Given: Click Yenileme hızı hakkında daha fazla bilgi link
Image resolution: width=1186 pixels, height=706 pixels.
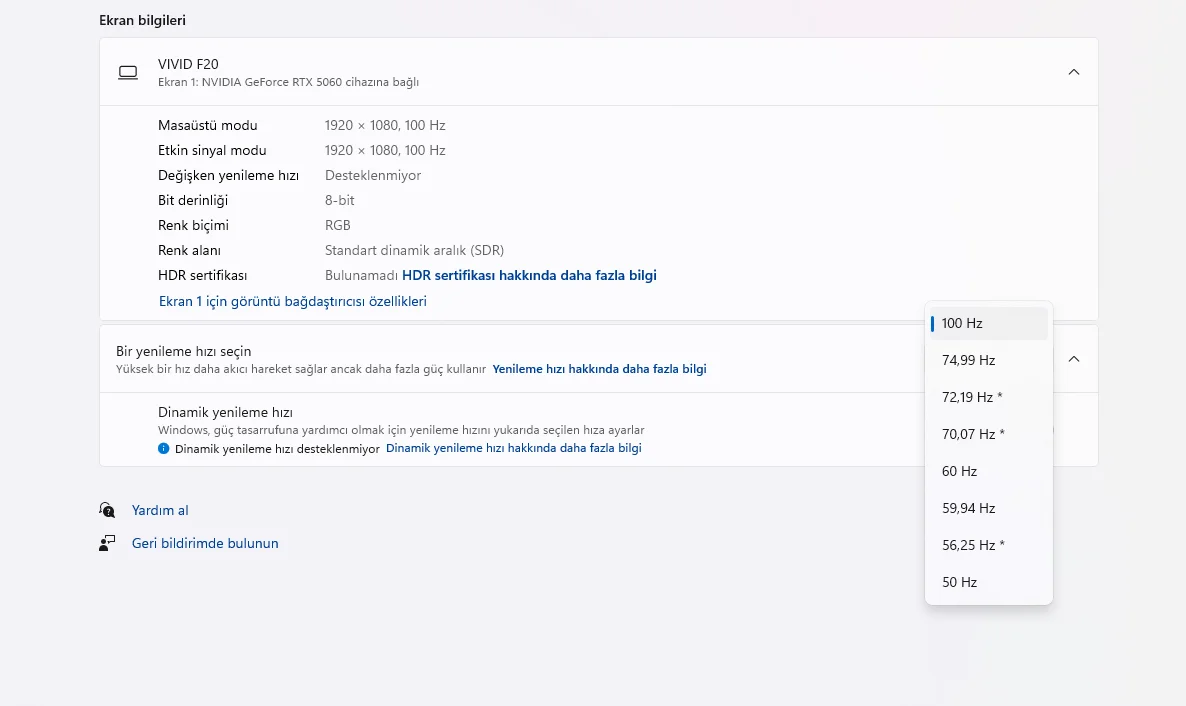Looking at the screenshot, I should [x=599, y=369].
